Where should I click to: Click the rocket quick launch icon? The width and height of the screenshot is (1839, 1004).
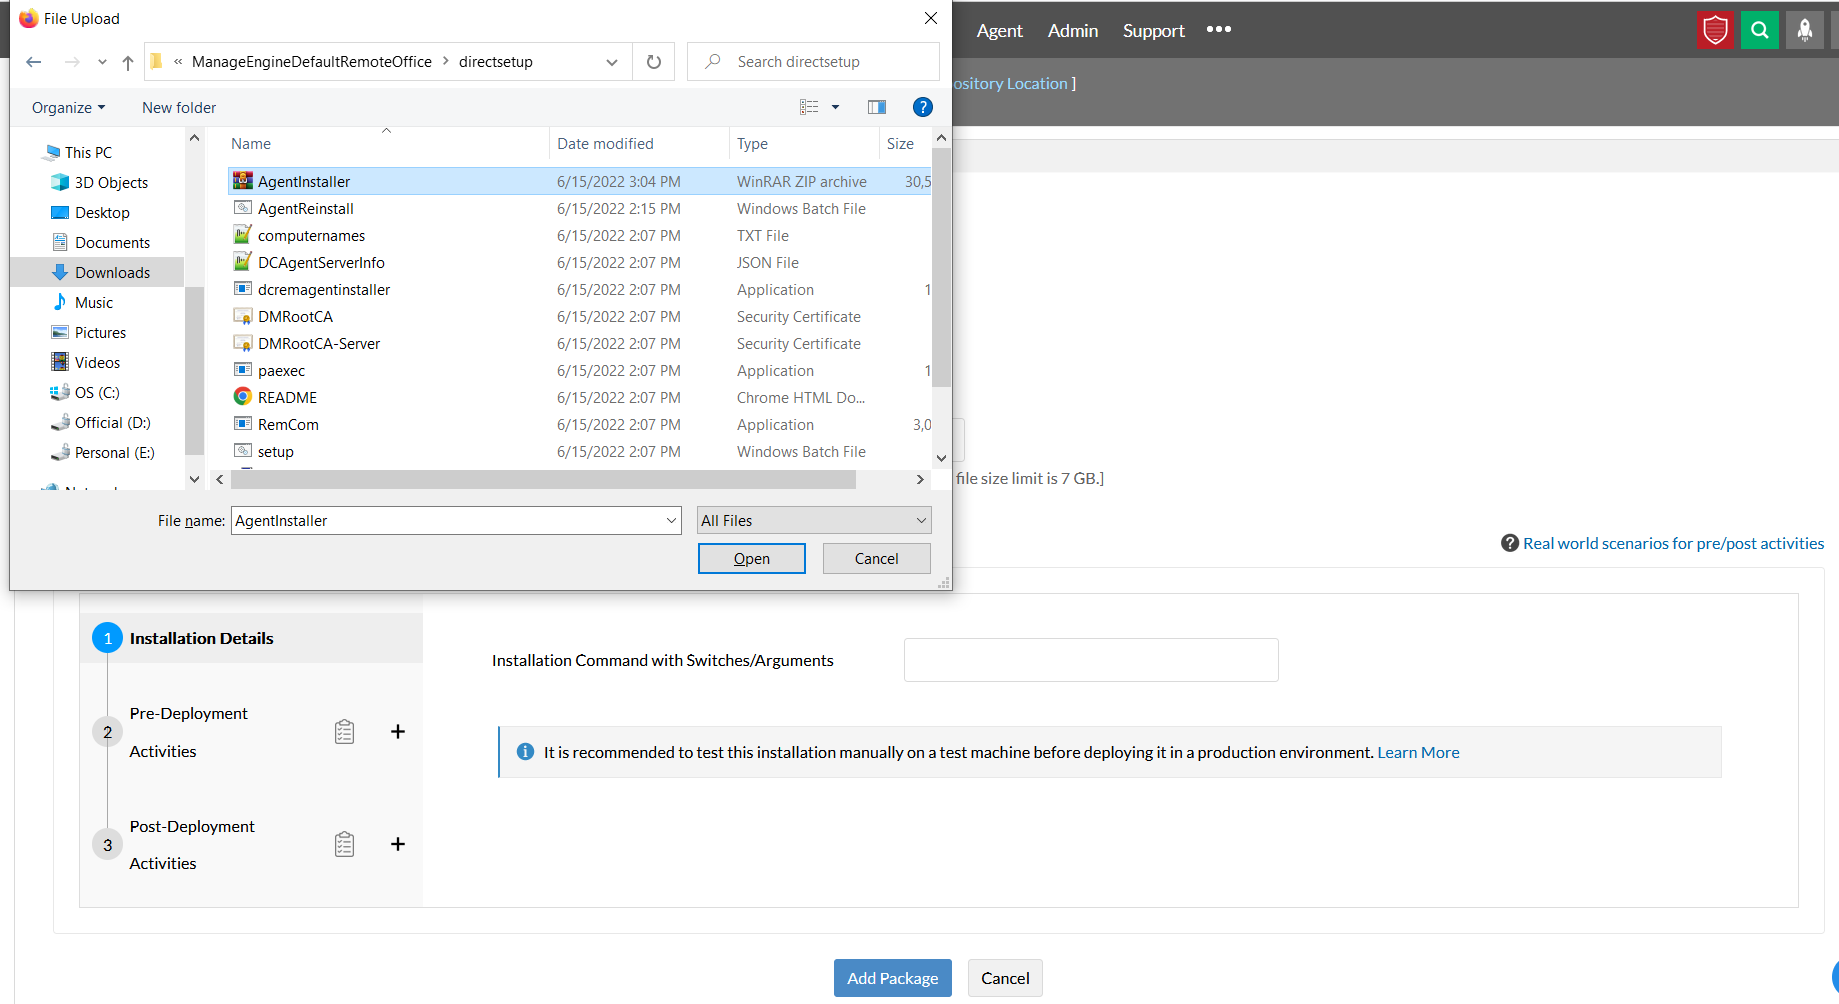1805,30
